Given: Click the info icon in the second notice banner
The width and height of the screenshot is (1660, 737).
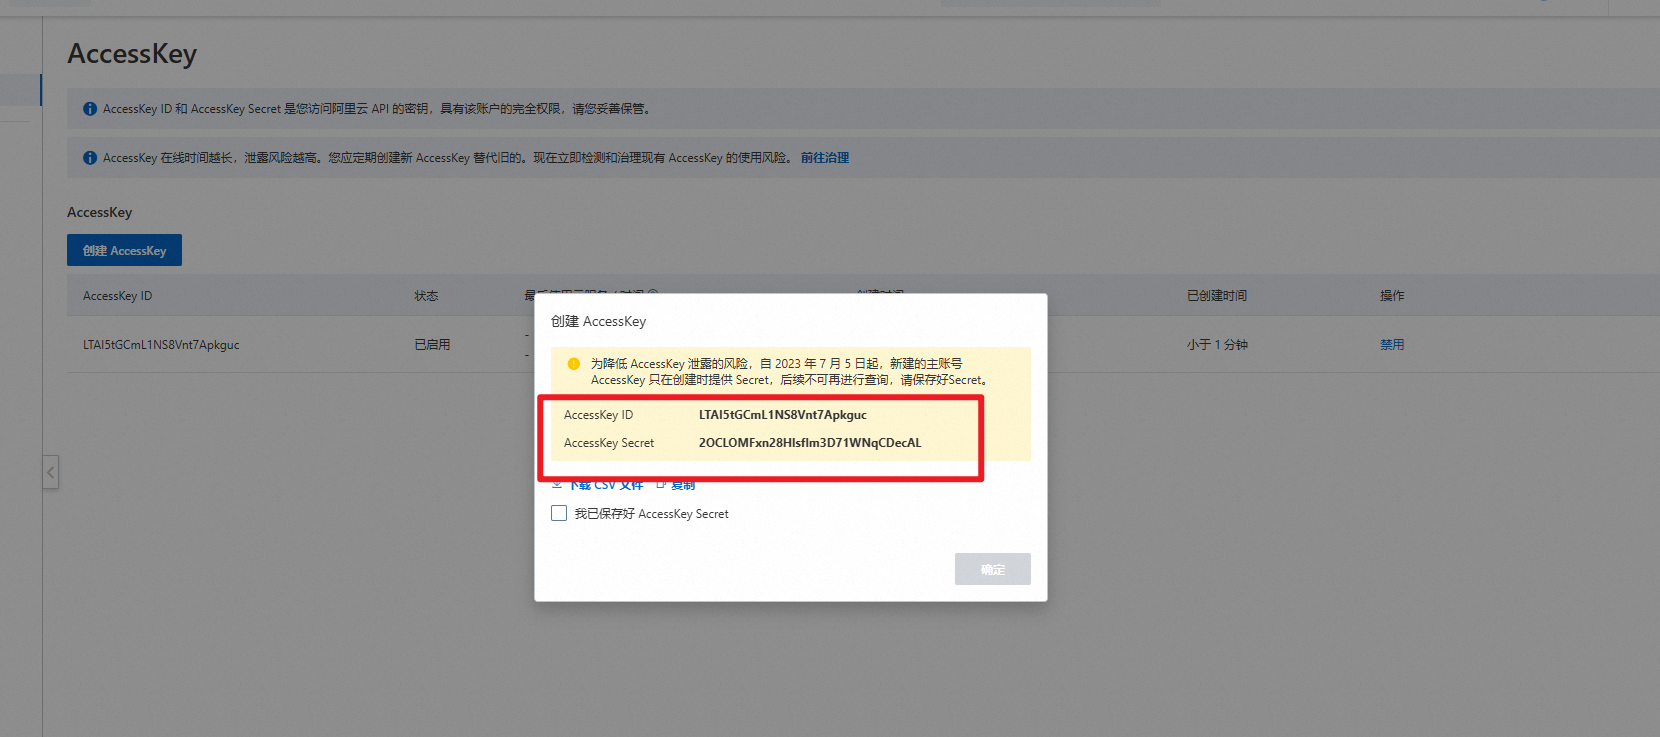Looking at the screenshot, I should (90, 158).
